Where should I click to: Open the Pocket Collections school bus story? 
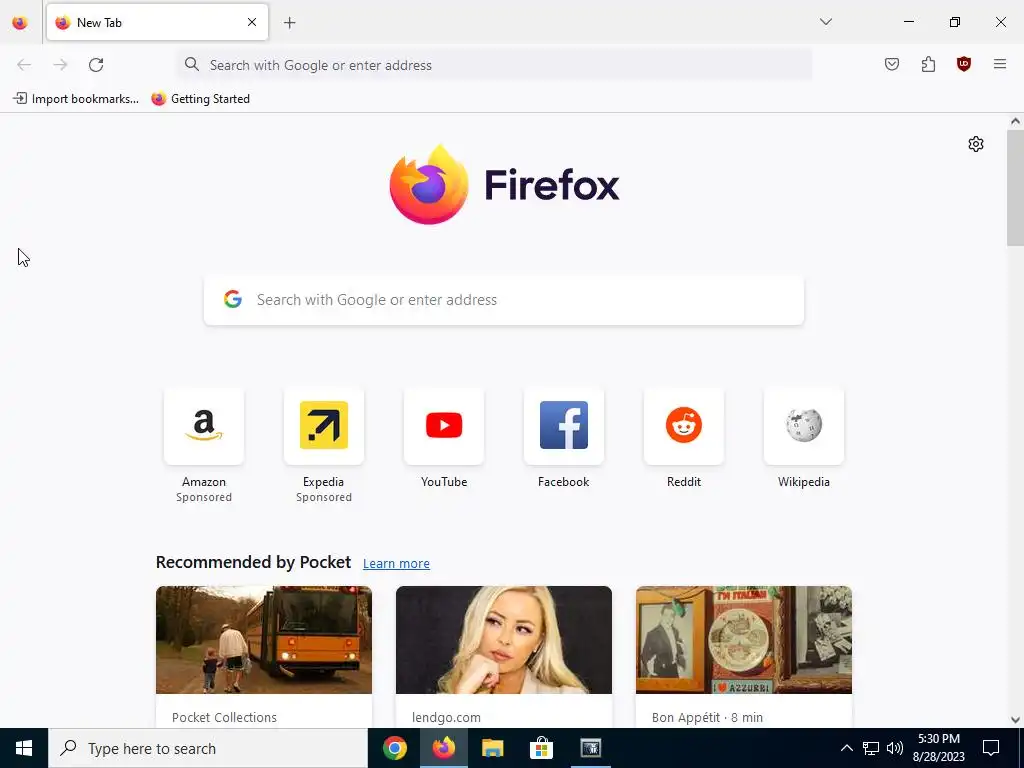[264, 640]
